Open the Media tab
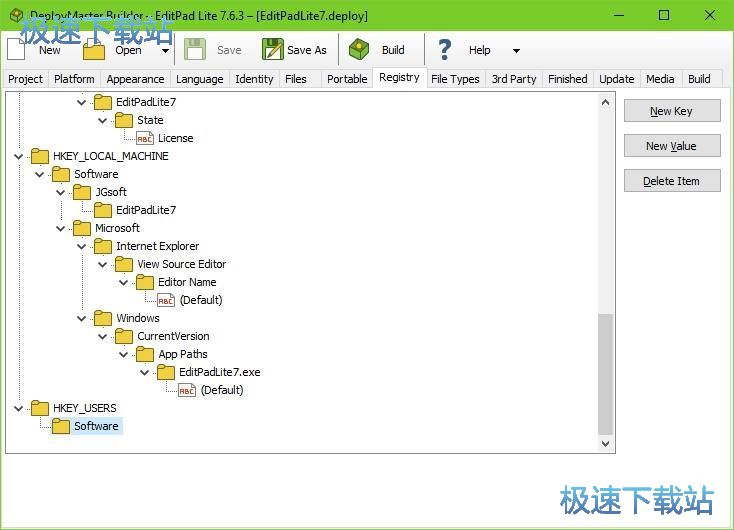The width and height of the screenshot is (734, 530). tap(660, 79)
